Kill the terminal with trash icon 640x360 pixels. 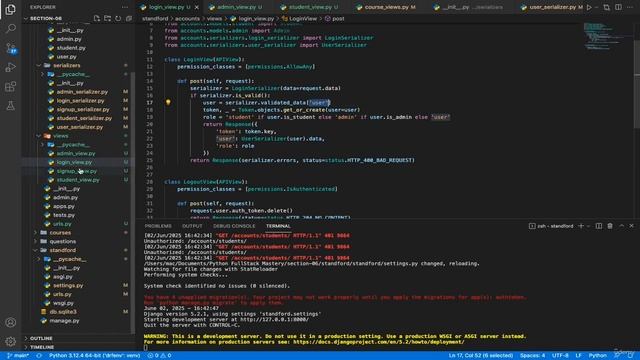610,226
